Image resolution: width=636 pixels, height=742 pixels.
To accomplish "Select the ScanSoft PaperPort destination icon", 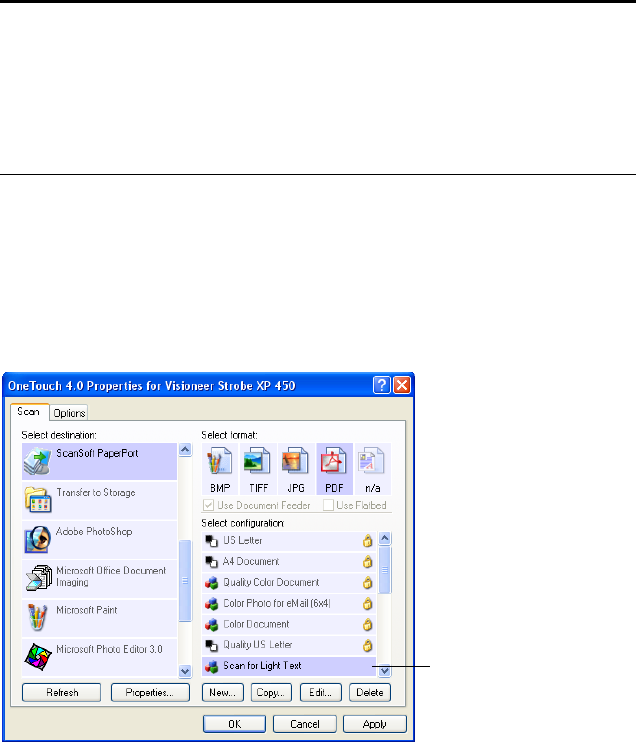I will click(x=37, y=461).
